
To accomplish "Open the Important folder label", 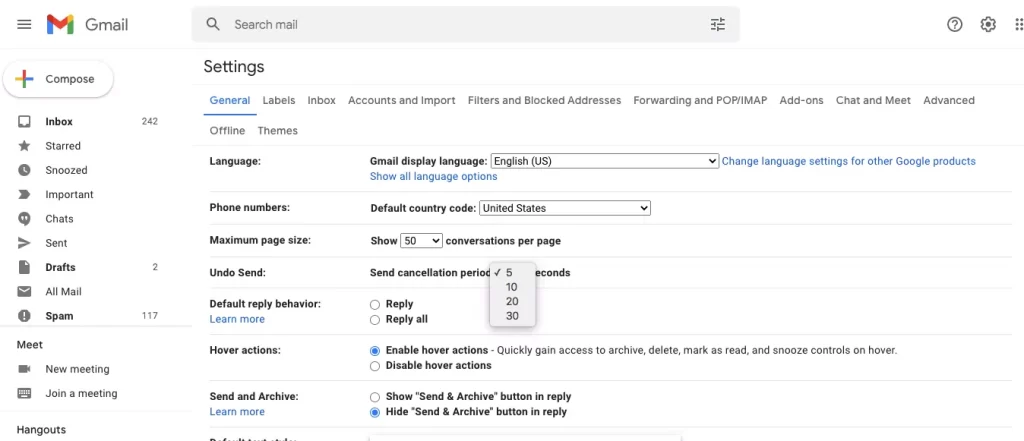I will click(69, 195).
